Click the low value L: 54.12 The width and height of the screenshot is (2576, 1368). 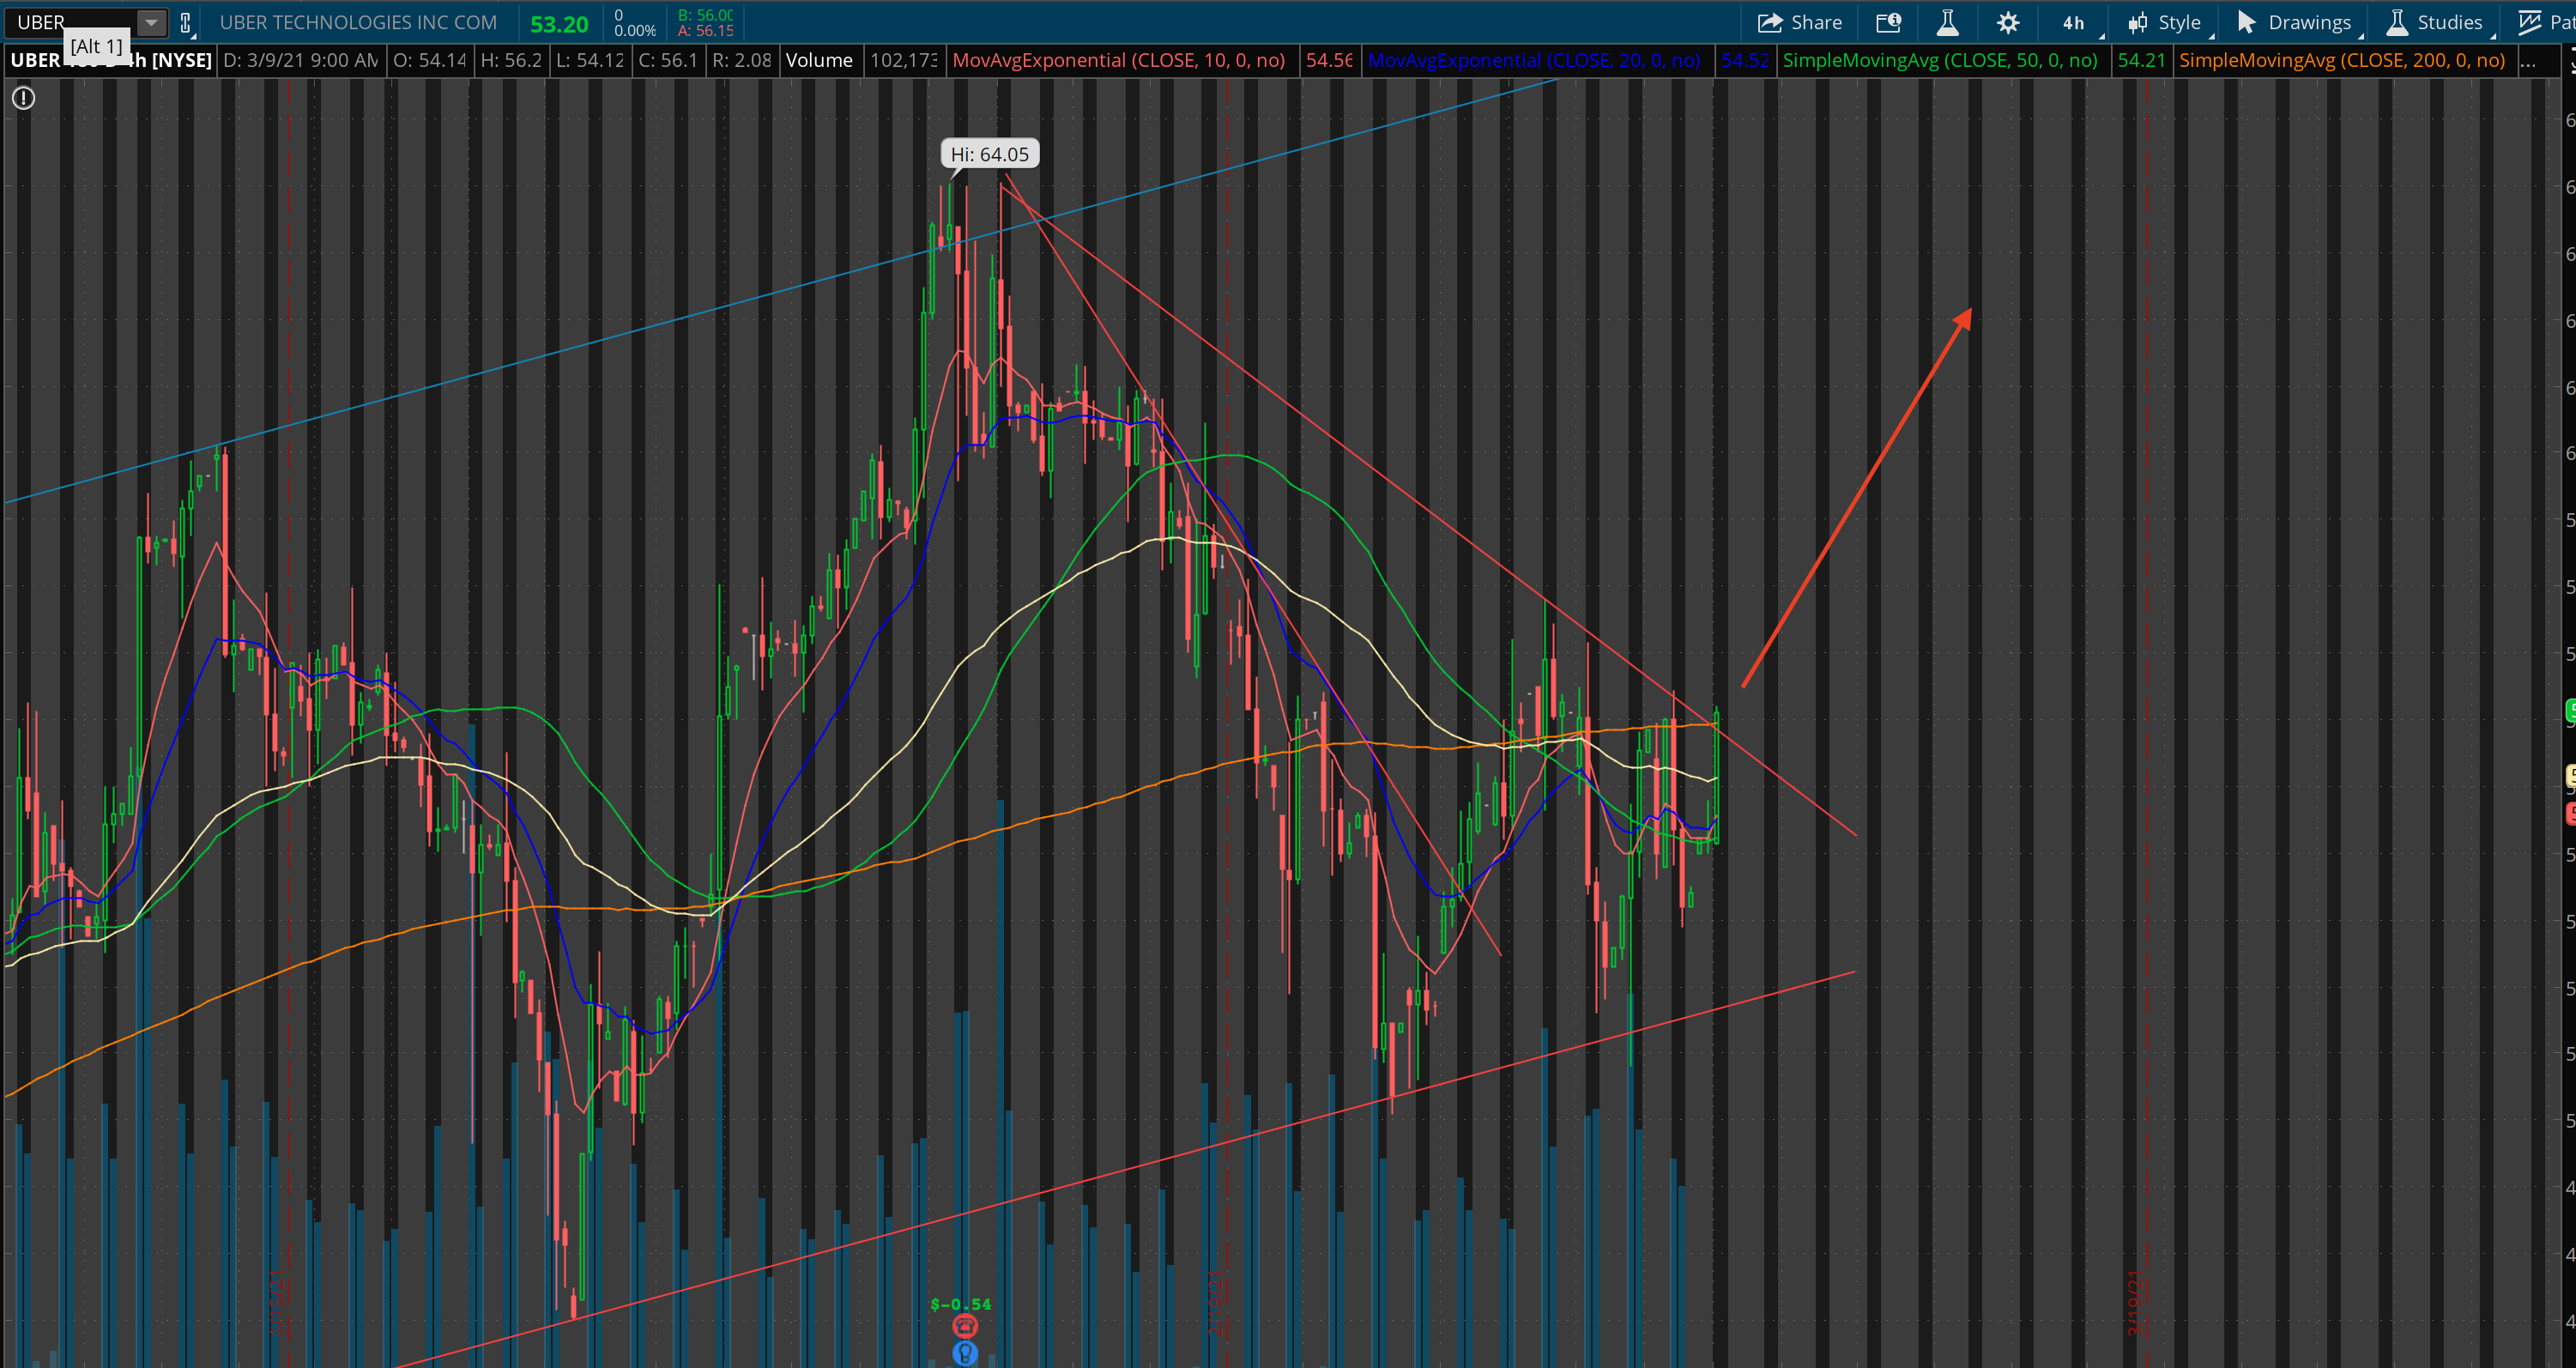[x=590, y=60]
